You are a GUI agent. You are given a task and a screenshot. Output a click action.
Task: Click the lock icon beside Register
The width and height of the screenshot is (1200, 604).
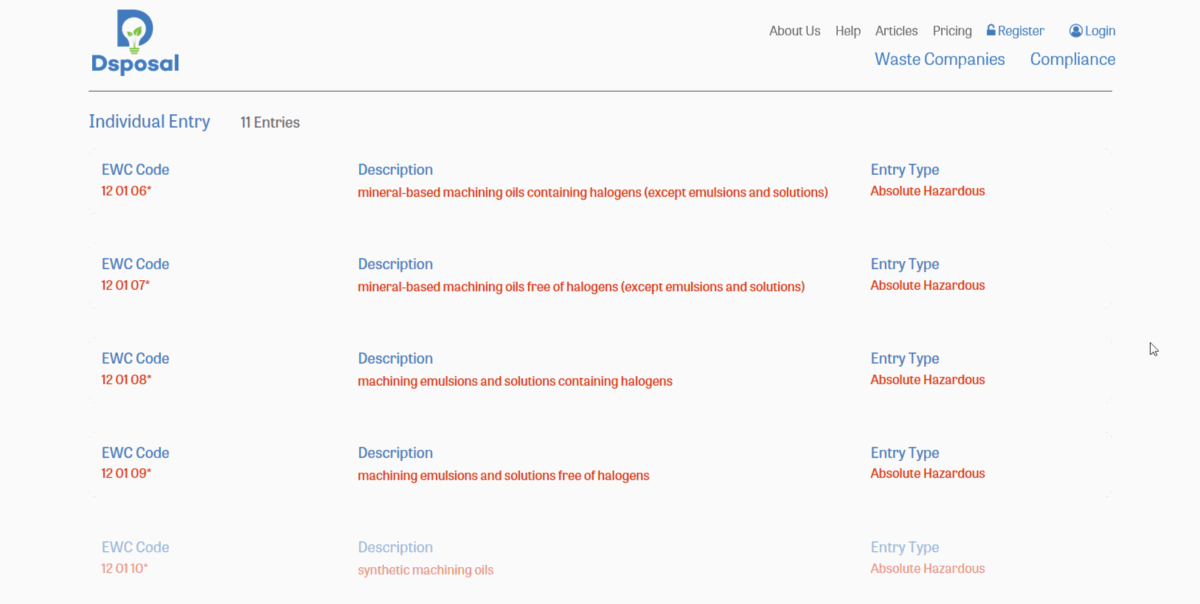click(x=991, y=31)
